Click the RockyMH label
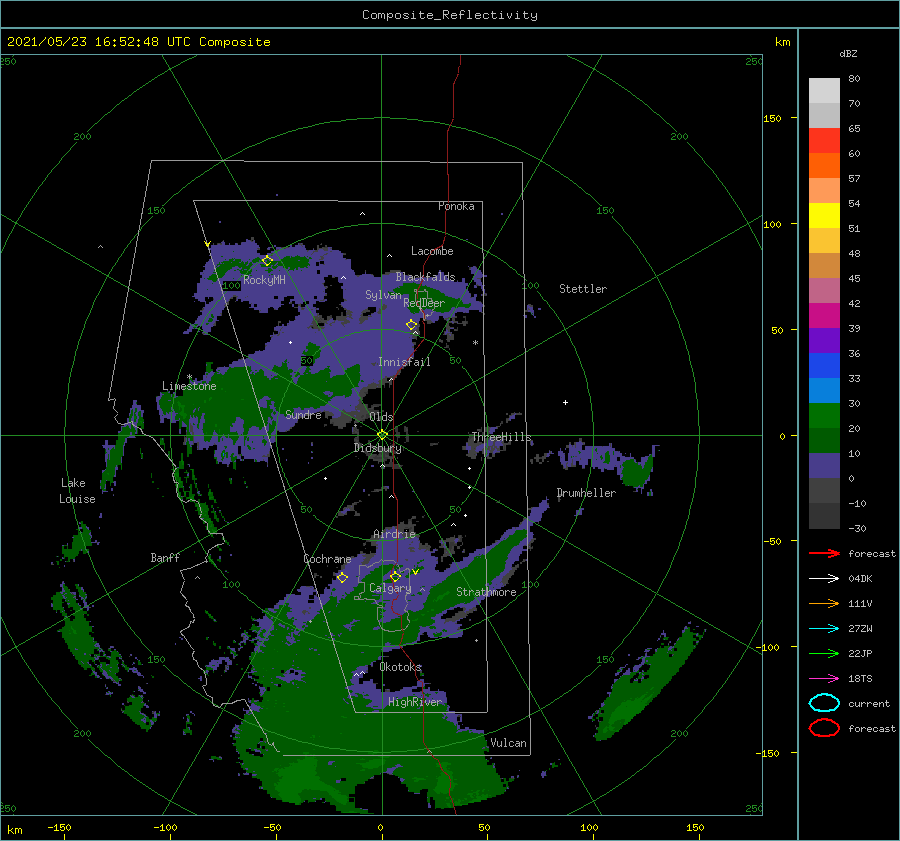The height and width of the screenshot is (841, 900). coord(264,280)
